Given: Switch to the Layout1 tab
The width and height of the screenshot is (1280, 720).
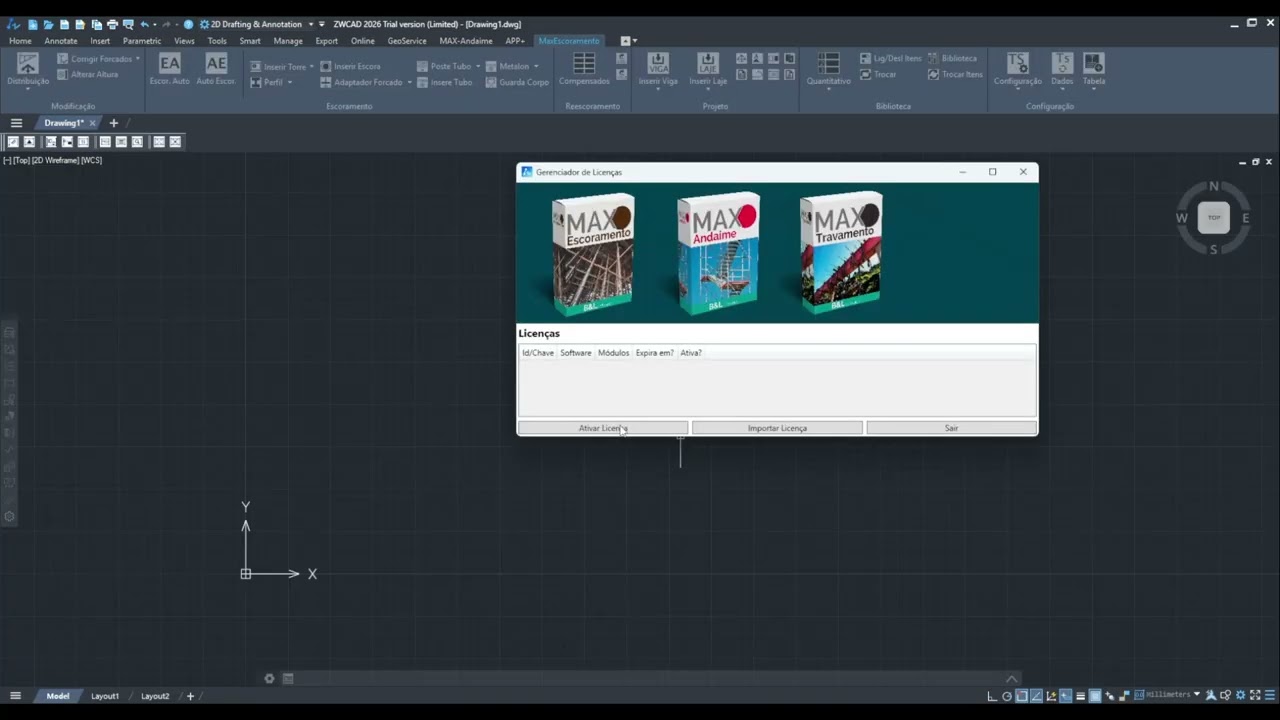Looking at the screenshot, I should (105, 696).
